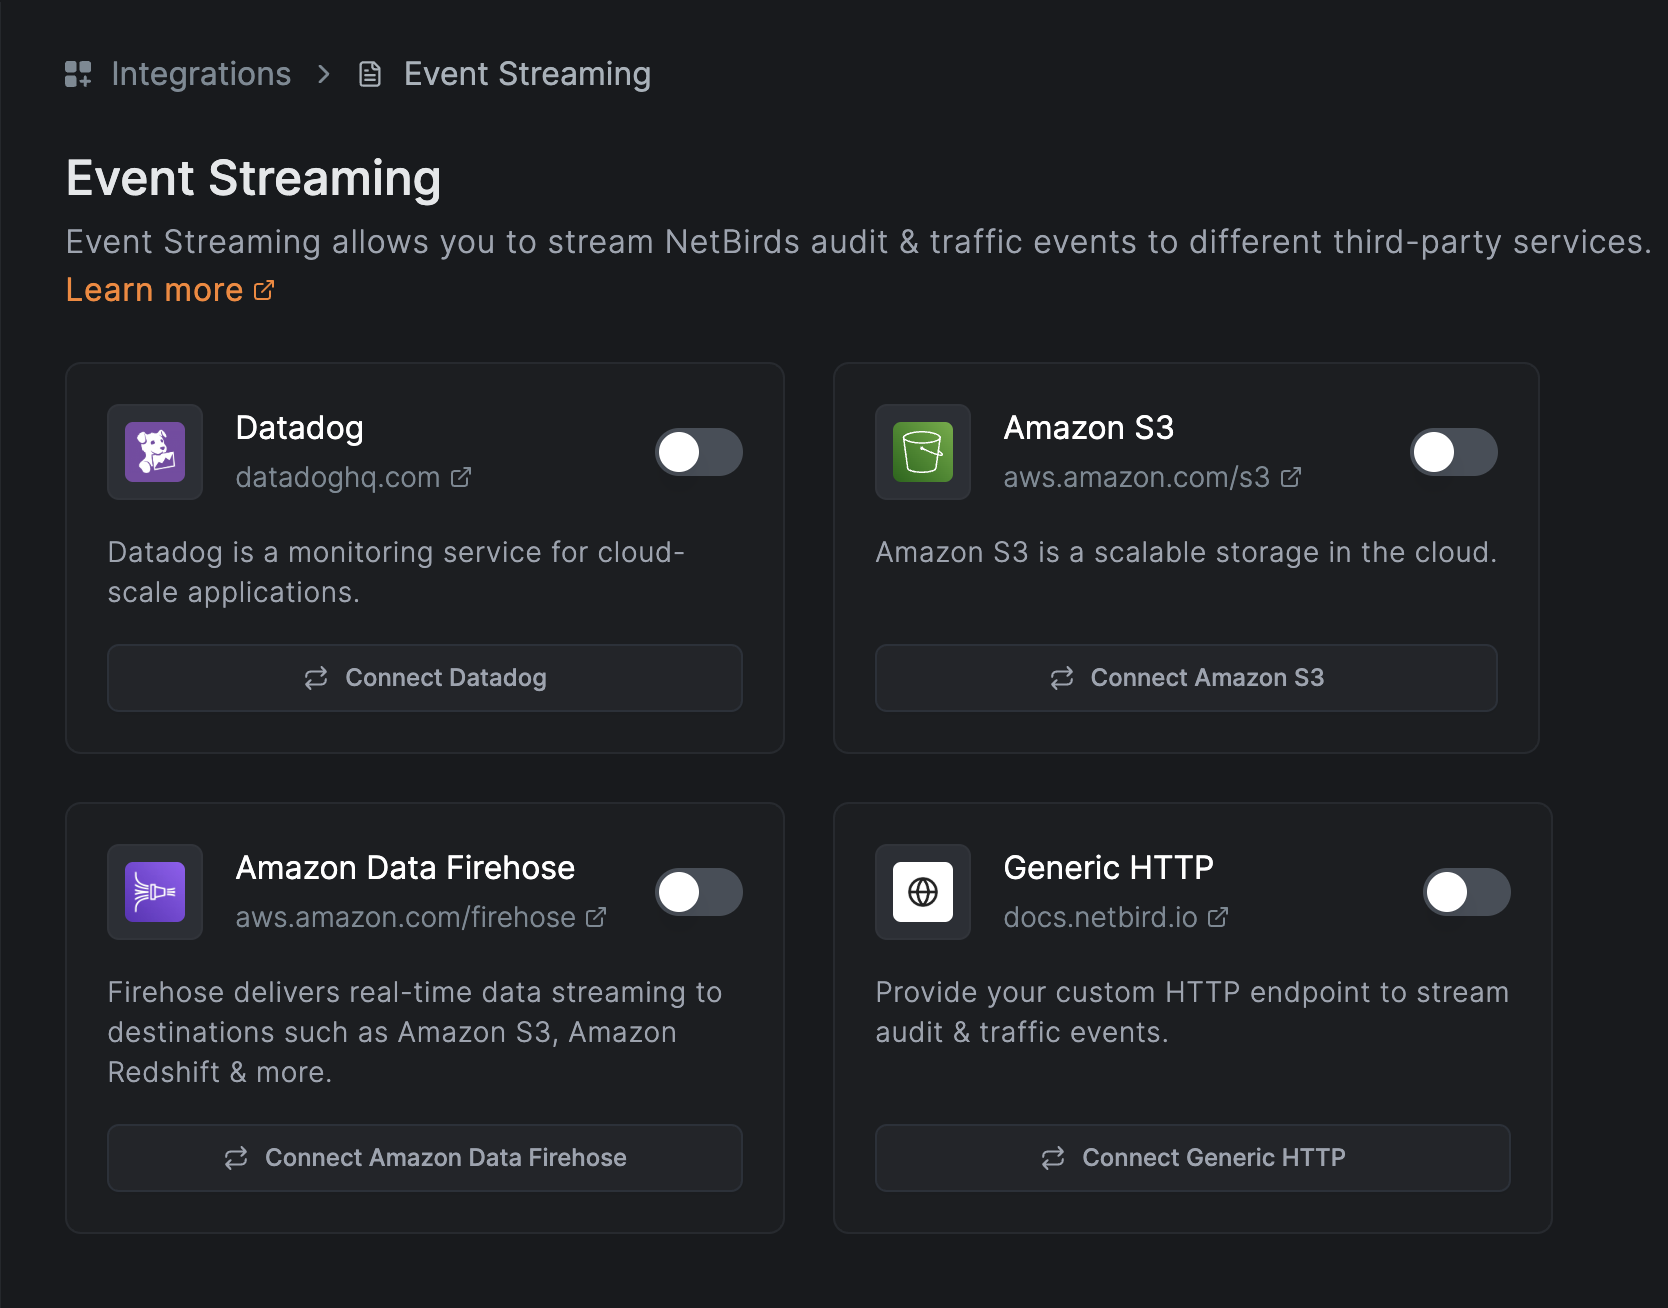Image resolution: width=1668 pixels, height=1308 pixels.
Task: Click the document icon next to Event Streaming
Action: tap(370, 73)
